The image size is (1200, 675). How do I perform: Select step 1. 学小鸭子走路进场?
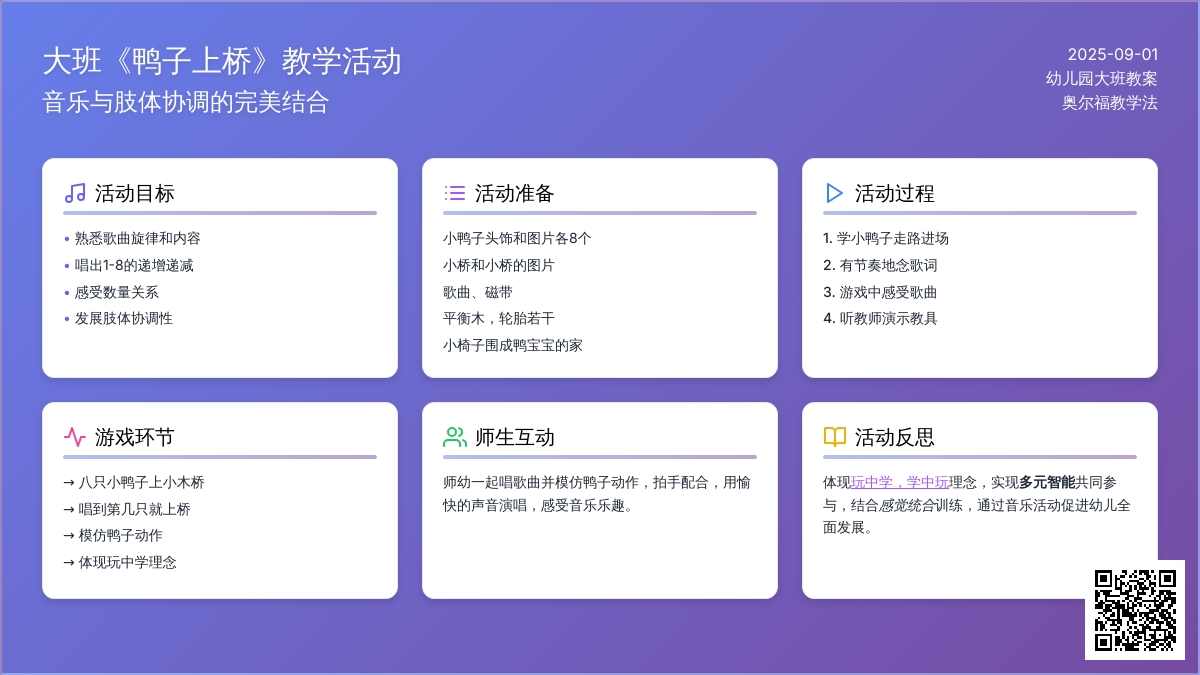[x=886, y=238]
